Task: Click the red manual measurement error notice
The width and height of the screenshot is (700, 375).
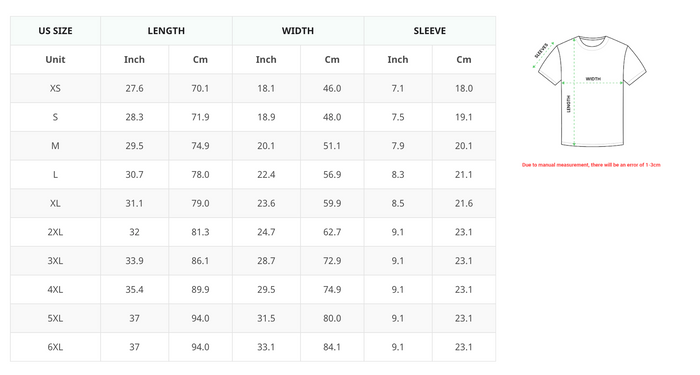Action: click(x=591, y=165)
